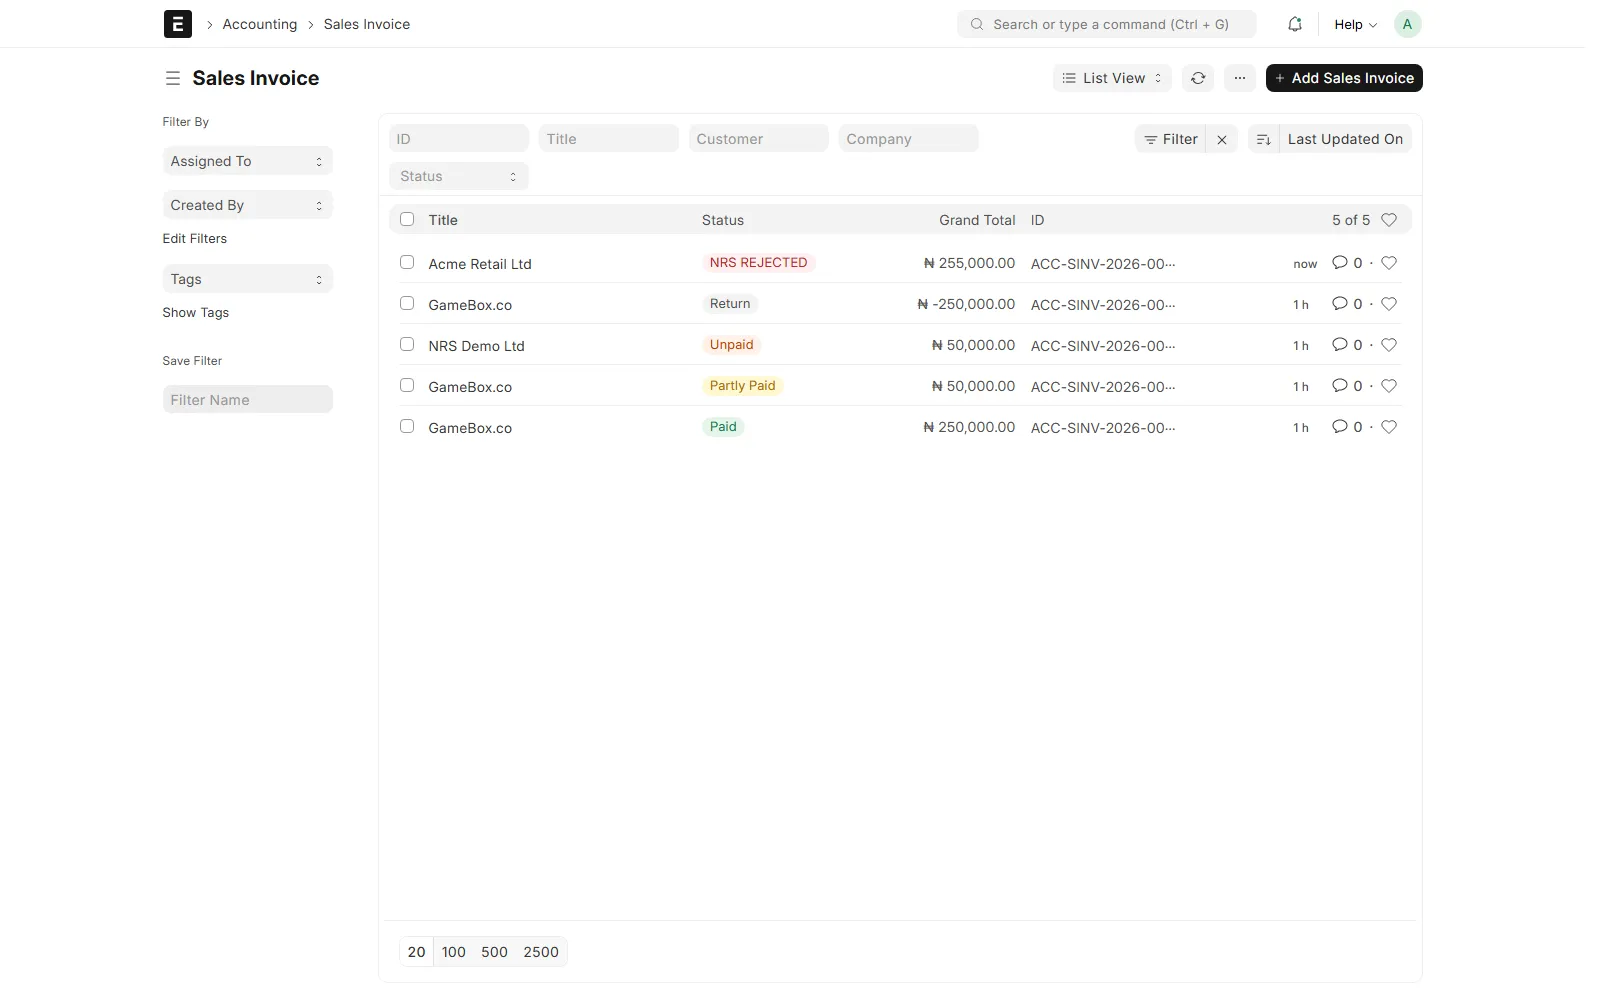Expand the Tags filter dropdown
1600x1000 pixels.
pyautogui.click(x=247, y=279)
